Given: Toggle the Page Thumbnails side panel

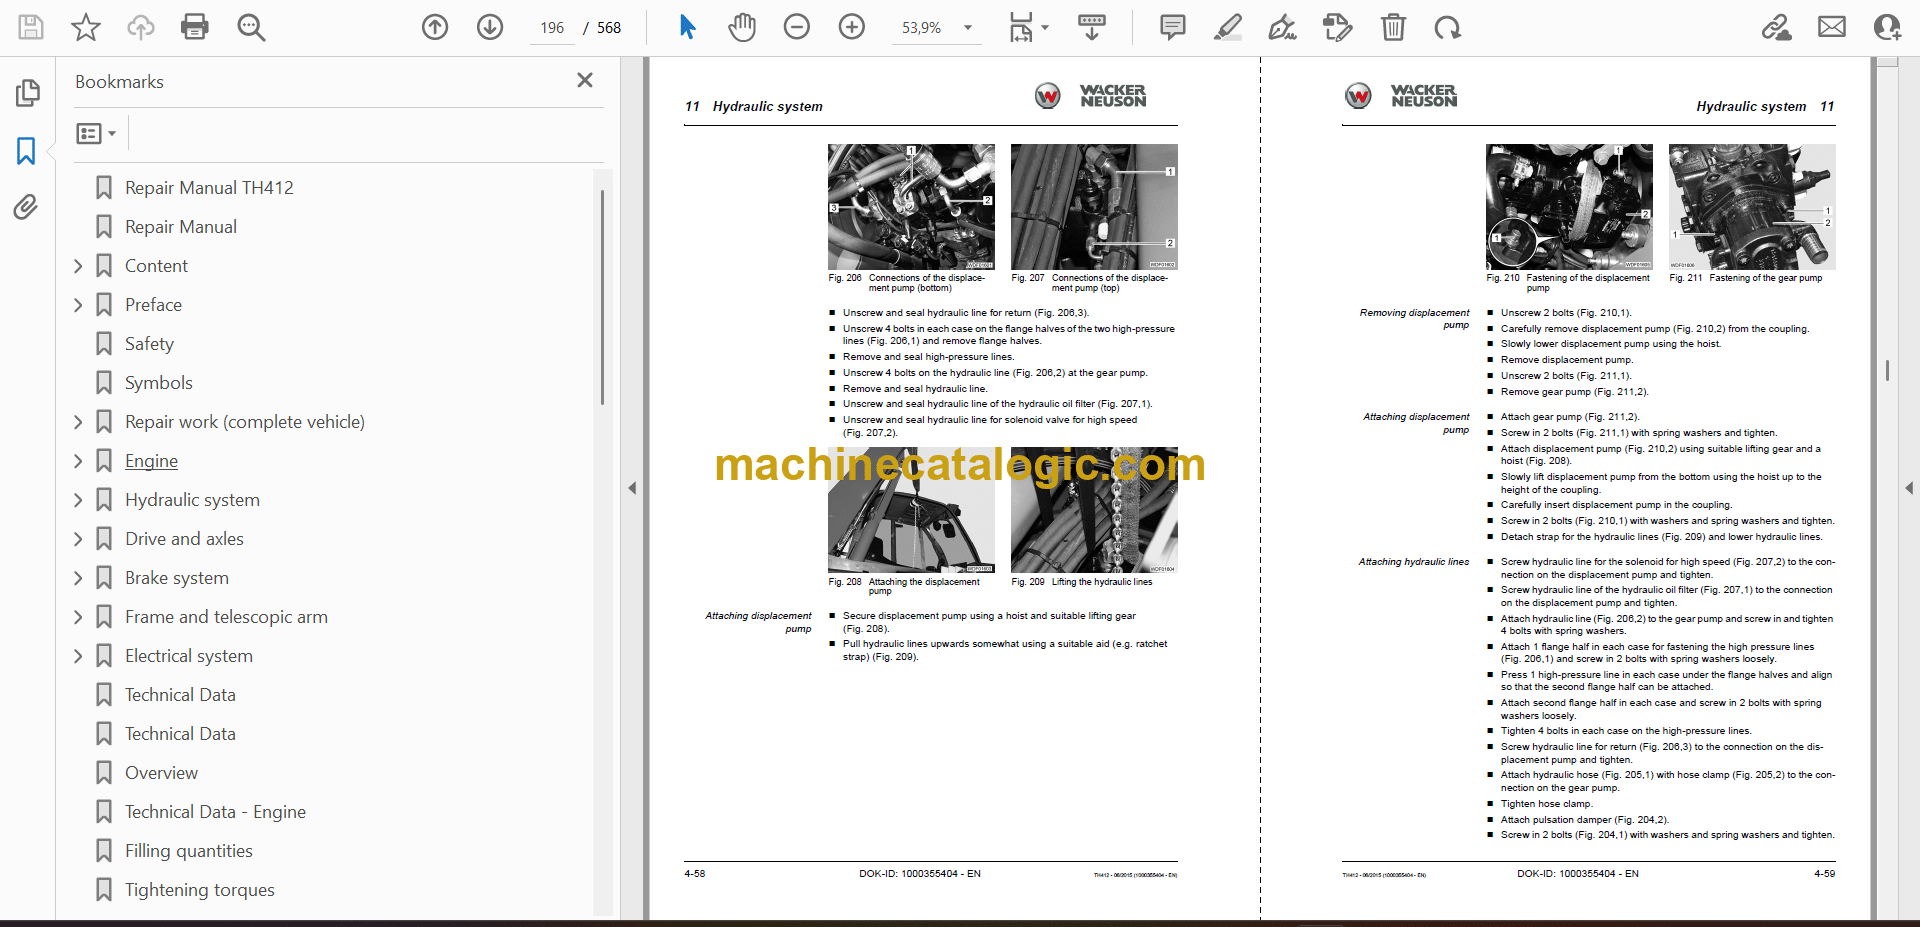Looking at the screenshot, I should [x=27, y=93].
